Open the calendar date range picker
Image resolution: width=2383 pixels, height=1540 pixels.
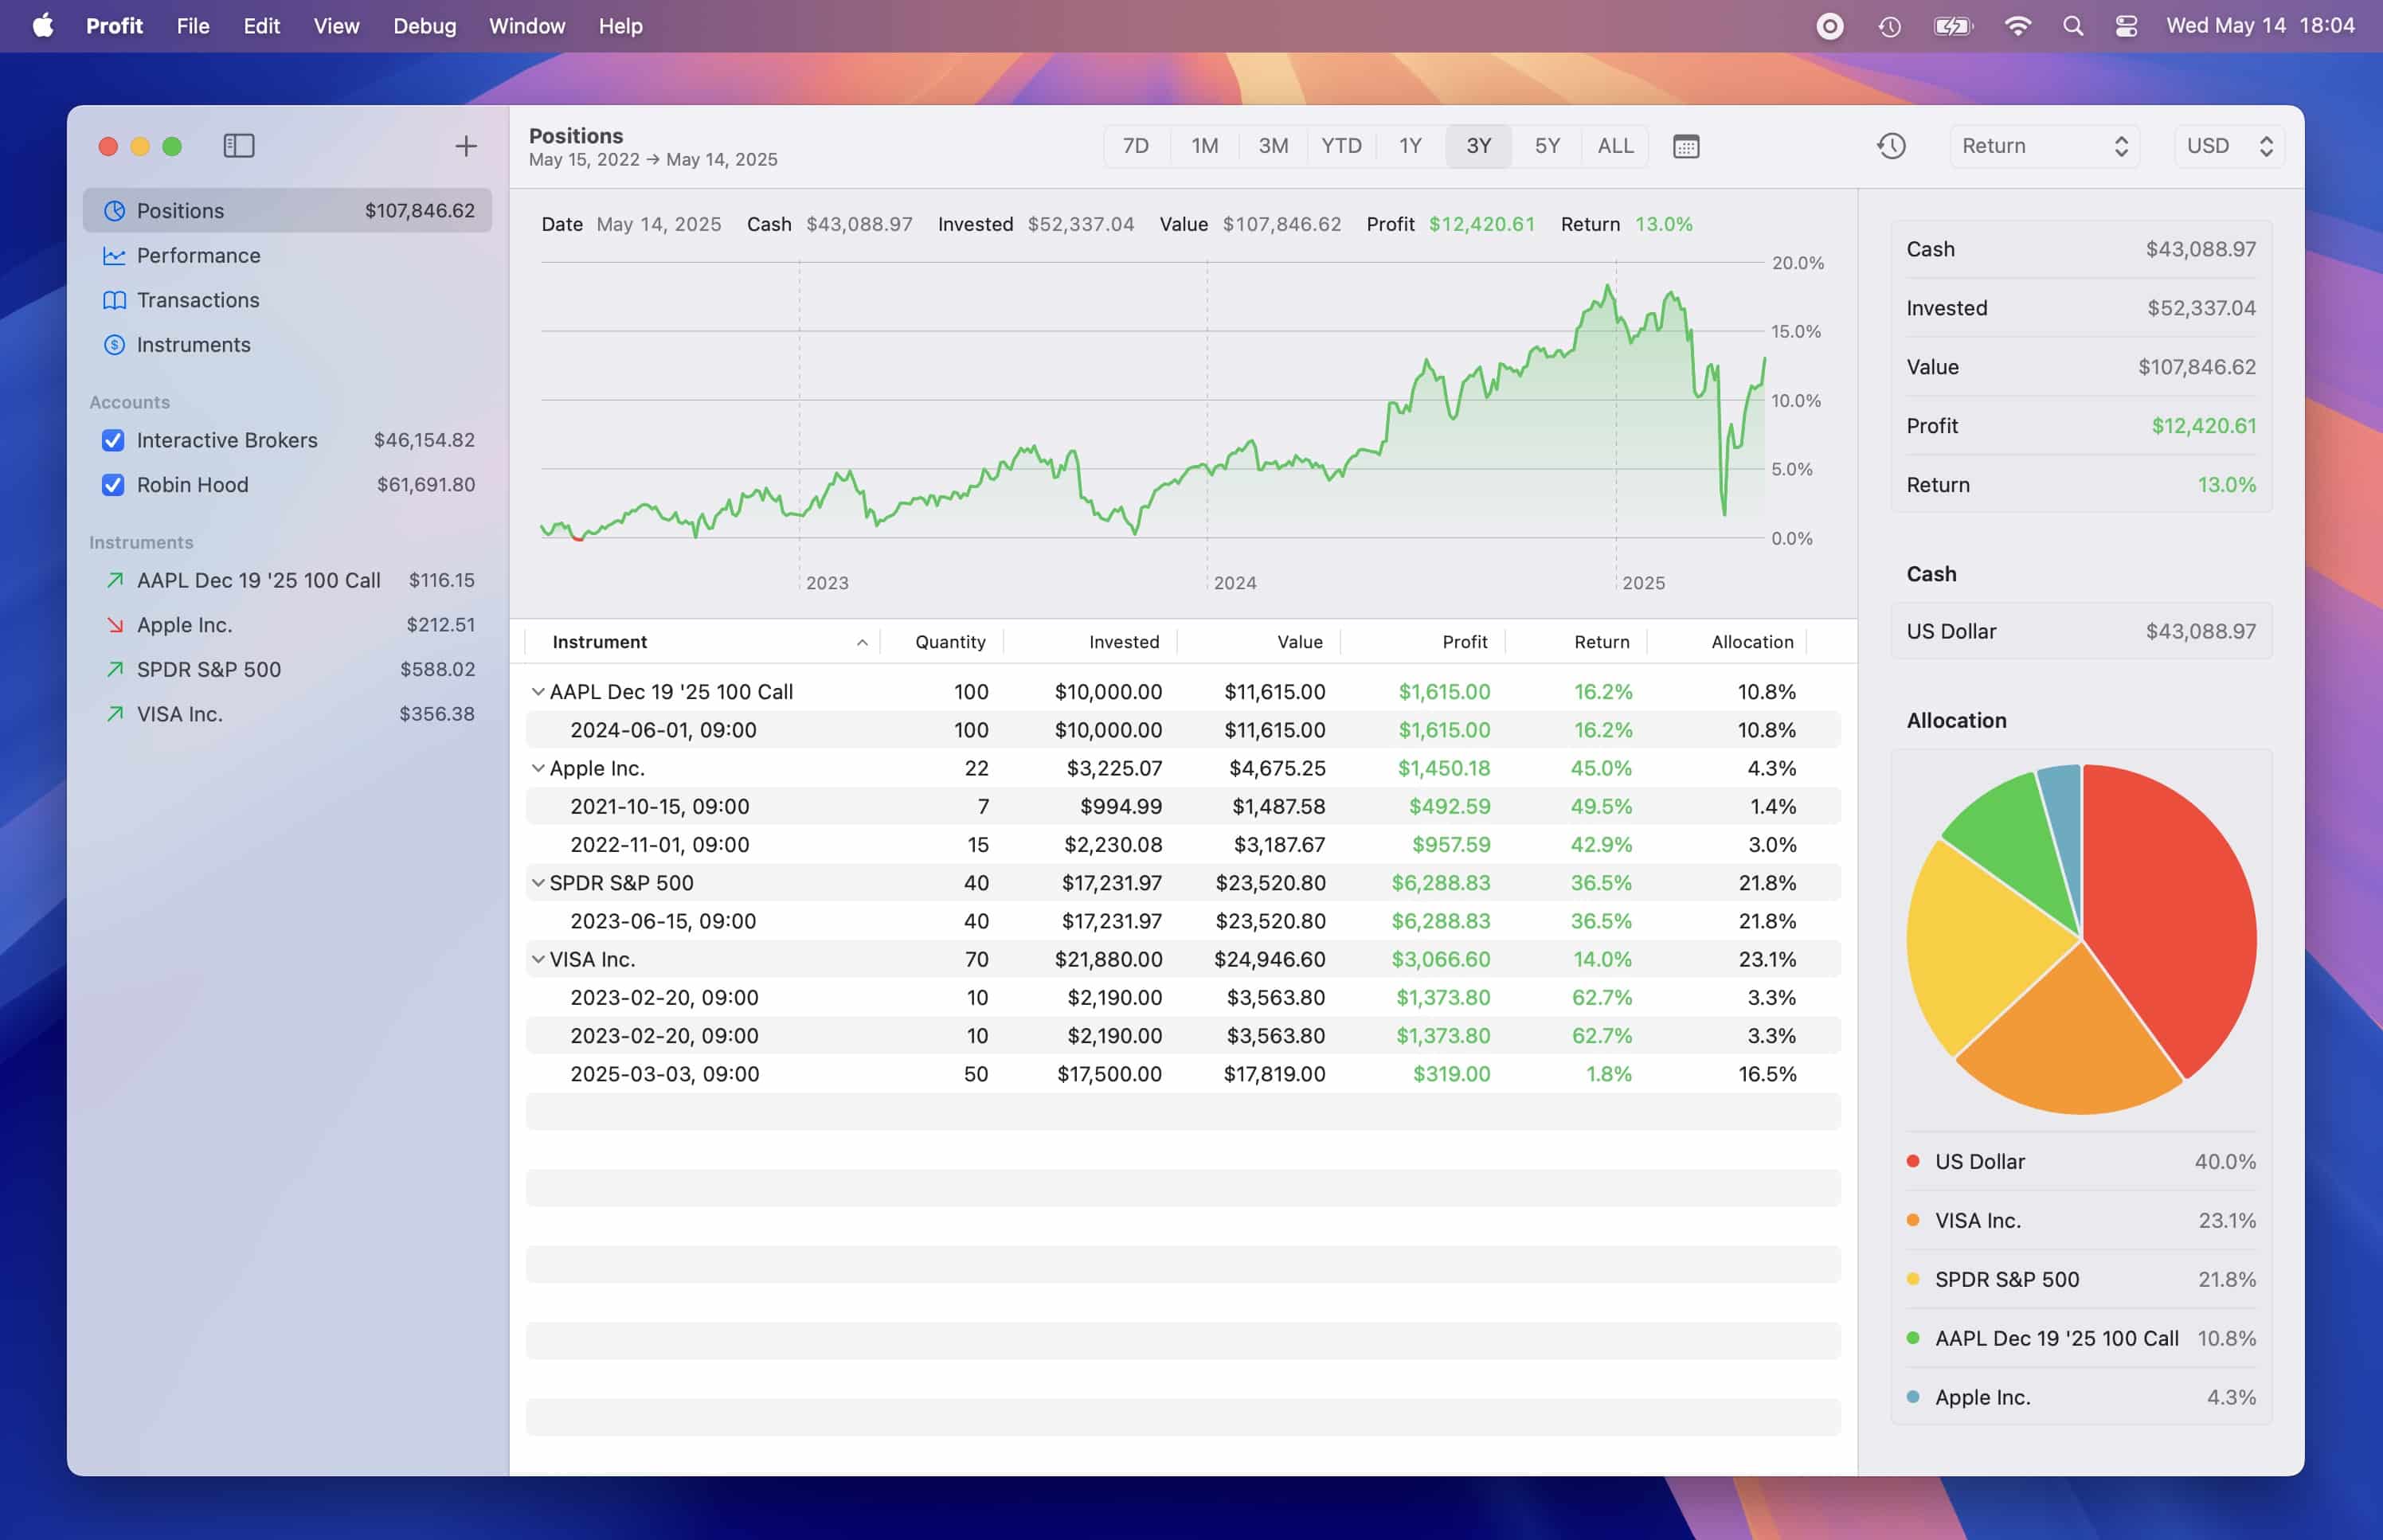[x=1685, y=146]
